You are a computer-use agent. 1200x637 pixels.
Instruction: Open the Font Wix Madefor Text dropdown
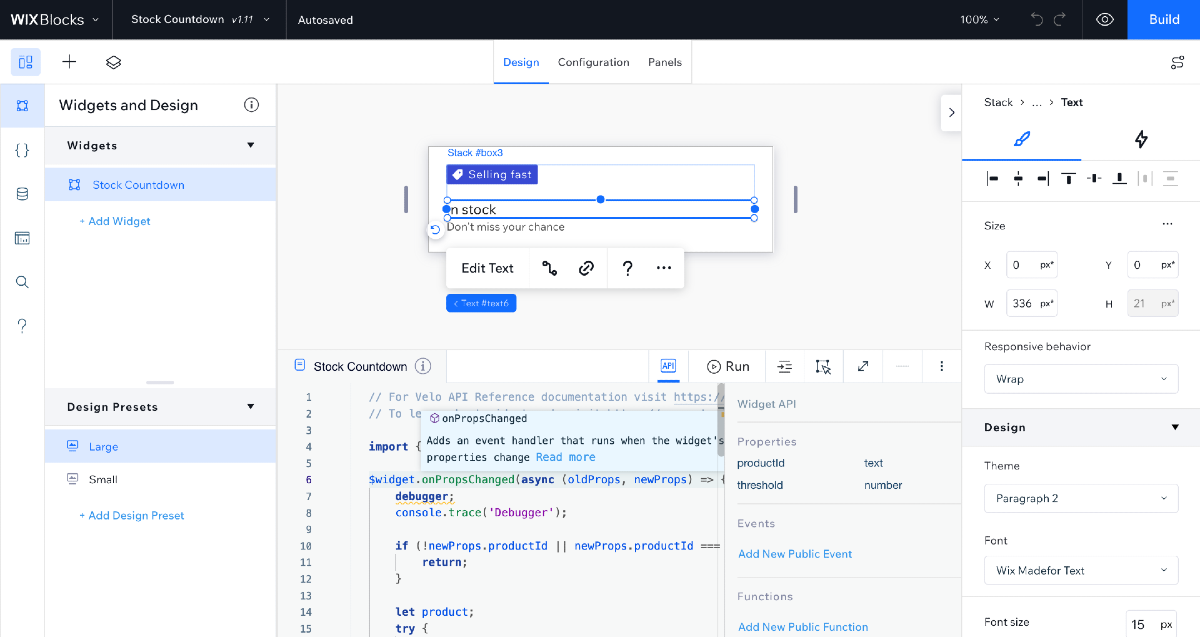point(1081,570)
